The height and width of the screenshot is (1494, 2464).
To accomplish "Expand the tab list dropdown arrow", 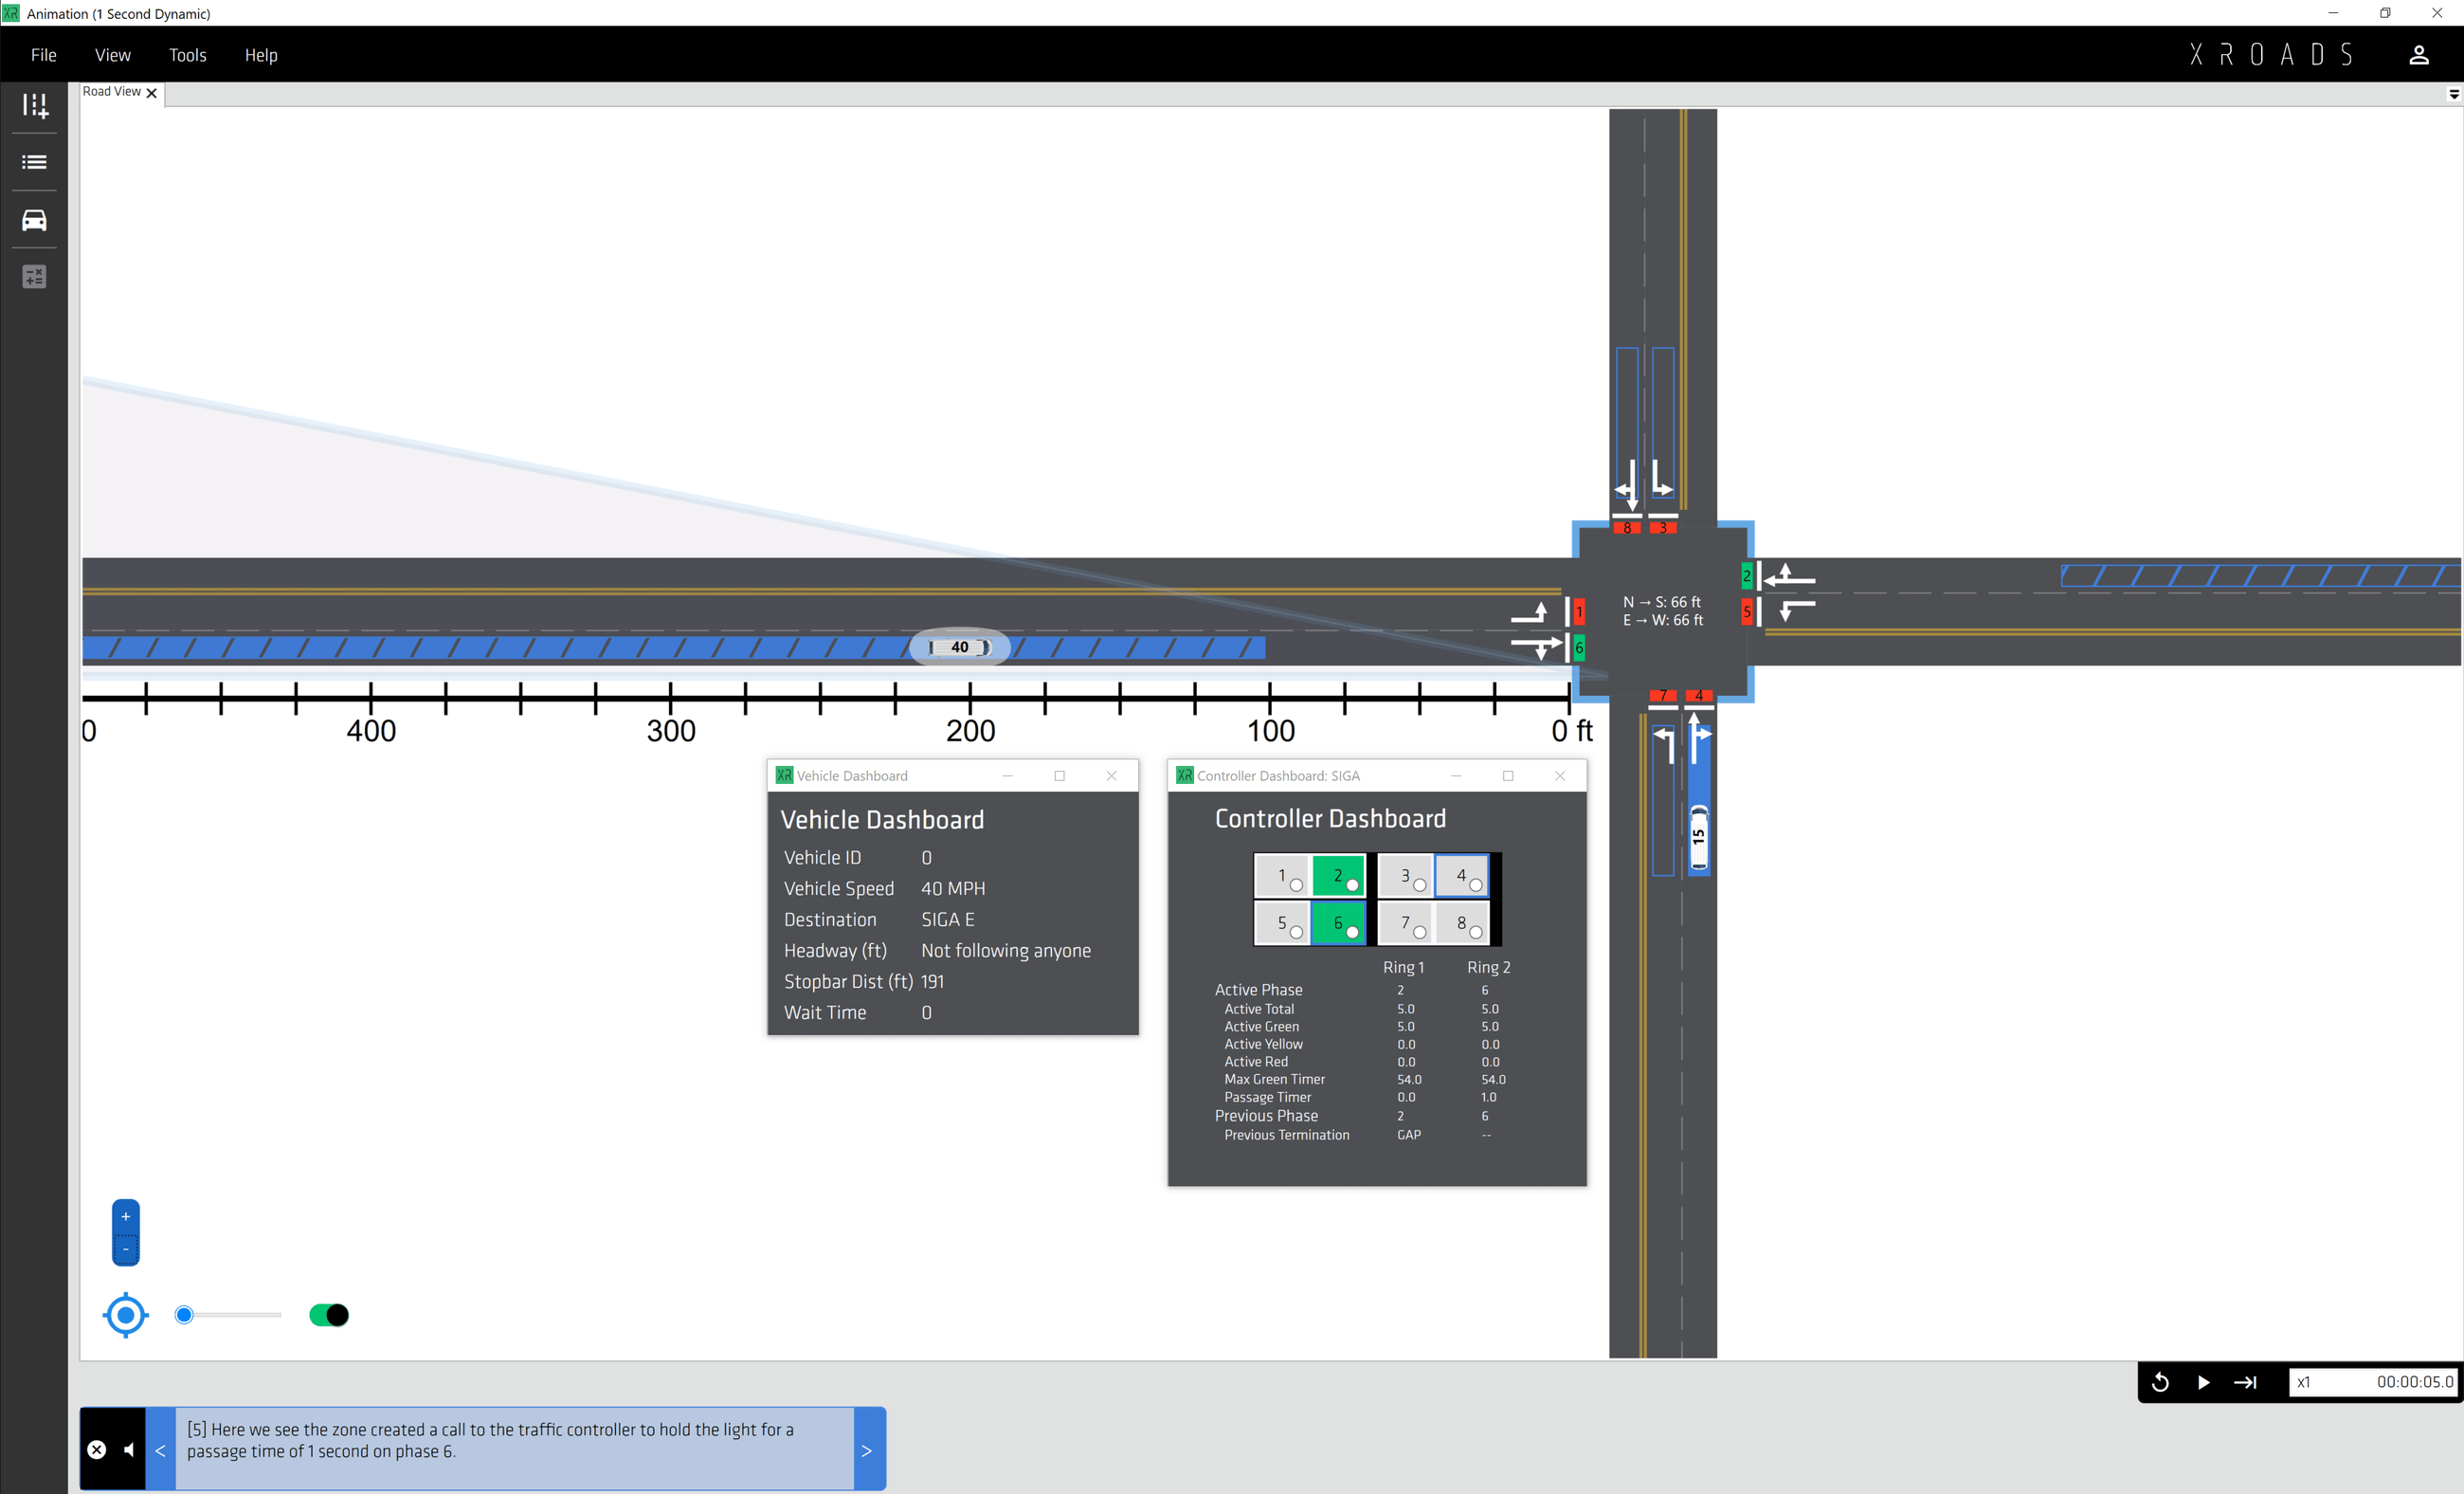I will pos(2453,94).
